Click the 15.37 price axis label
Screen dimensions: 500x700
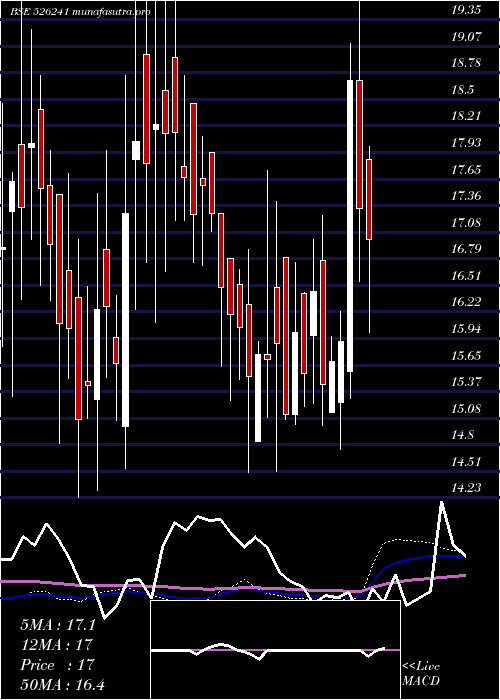click(466, 382)
